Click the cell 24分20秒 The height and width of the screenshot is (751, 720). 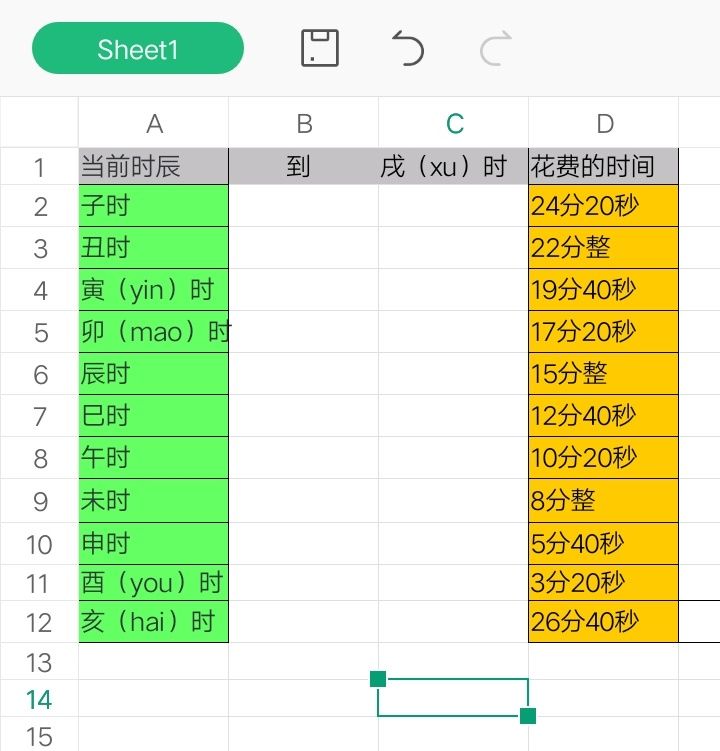point(604,206)
